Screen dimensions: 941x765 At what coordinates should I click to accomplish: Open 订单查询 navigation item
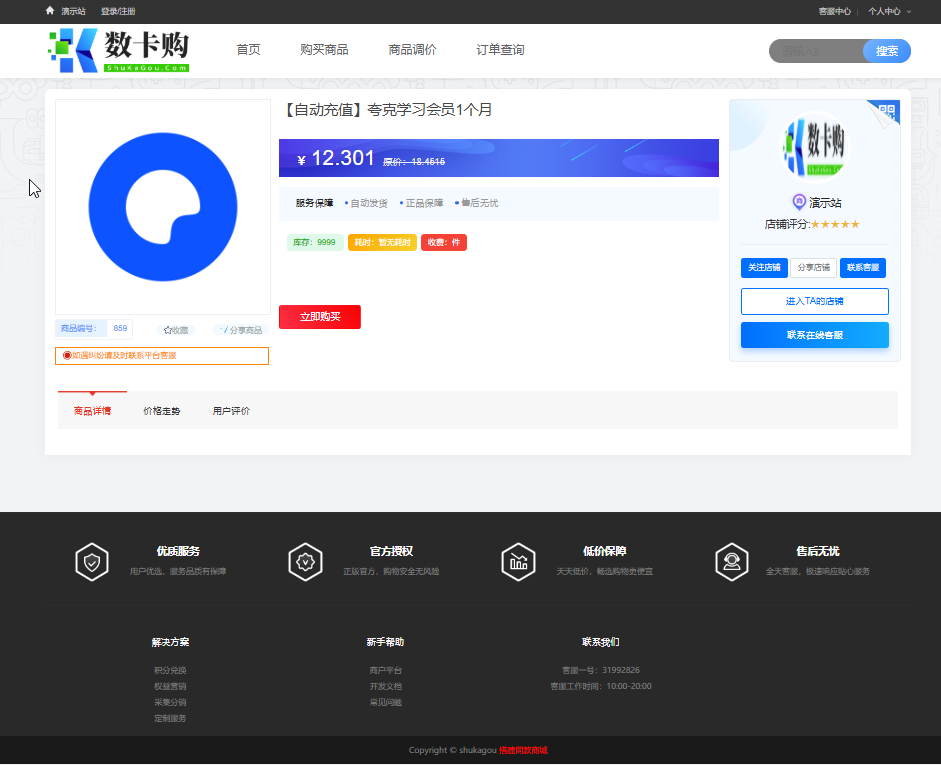[500, 50]
